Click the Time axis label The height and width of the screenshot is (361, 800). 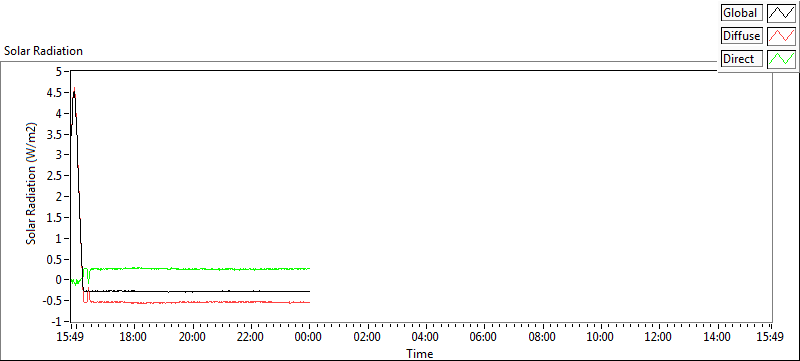point(420,353)
